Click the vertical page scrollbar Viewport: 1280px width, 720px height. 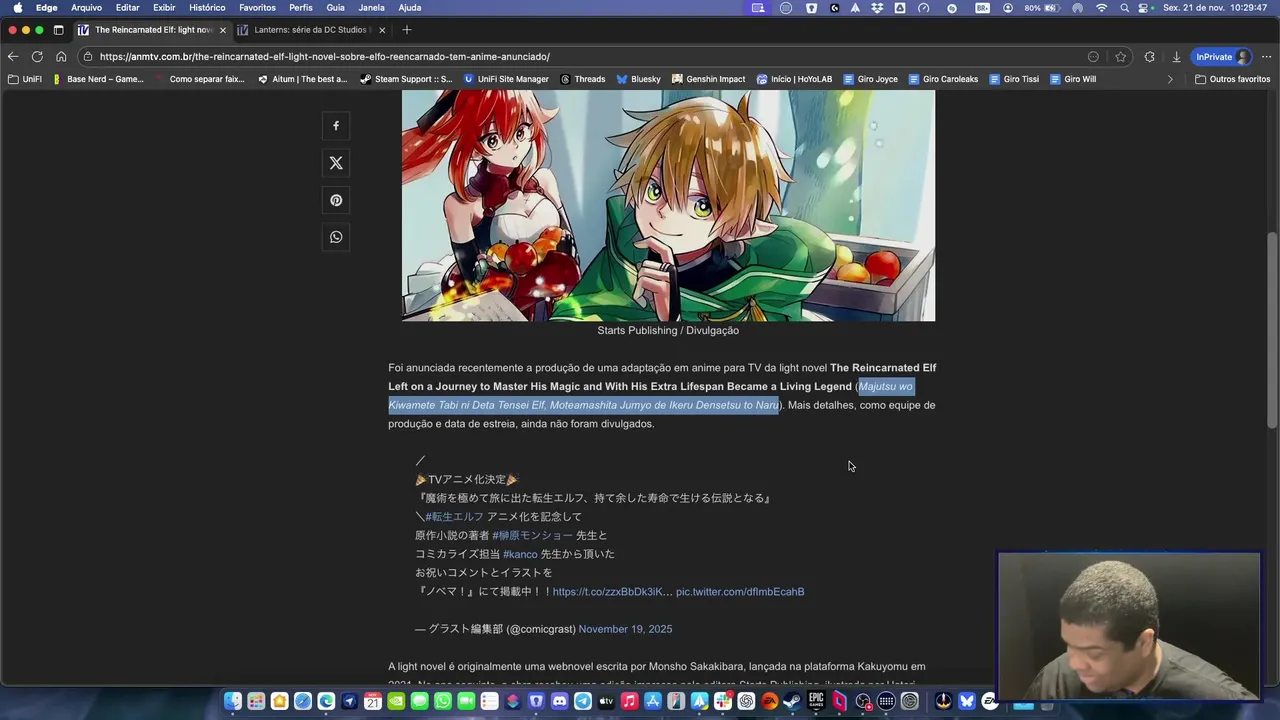(1272, 330)
